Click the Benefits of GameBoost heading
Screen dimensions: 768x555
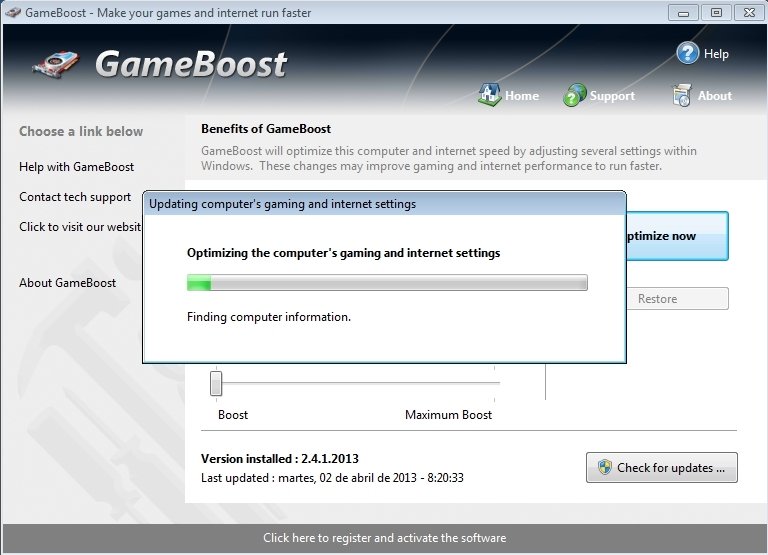(x=266, y=129)
